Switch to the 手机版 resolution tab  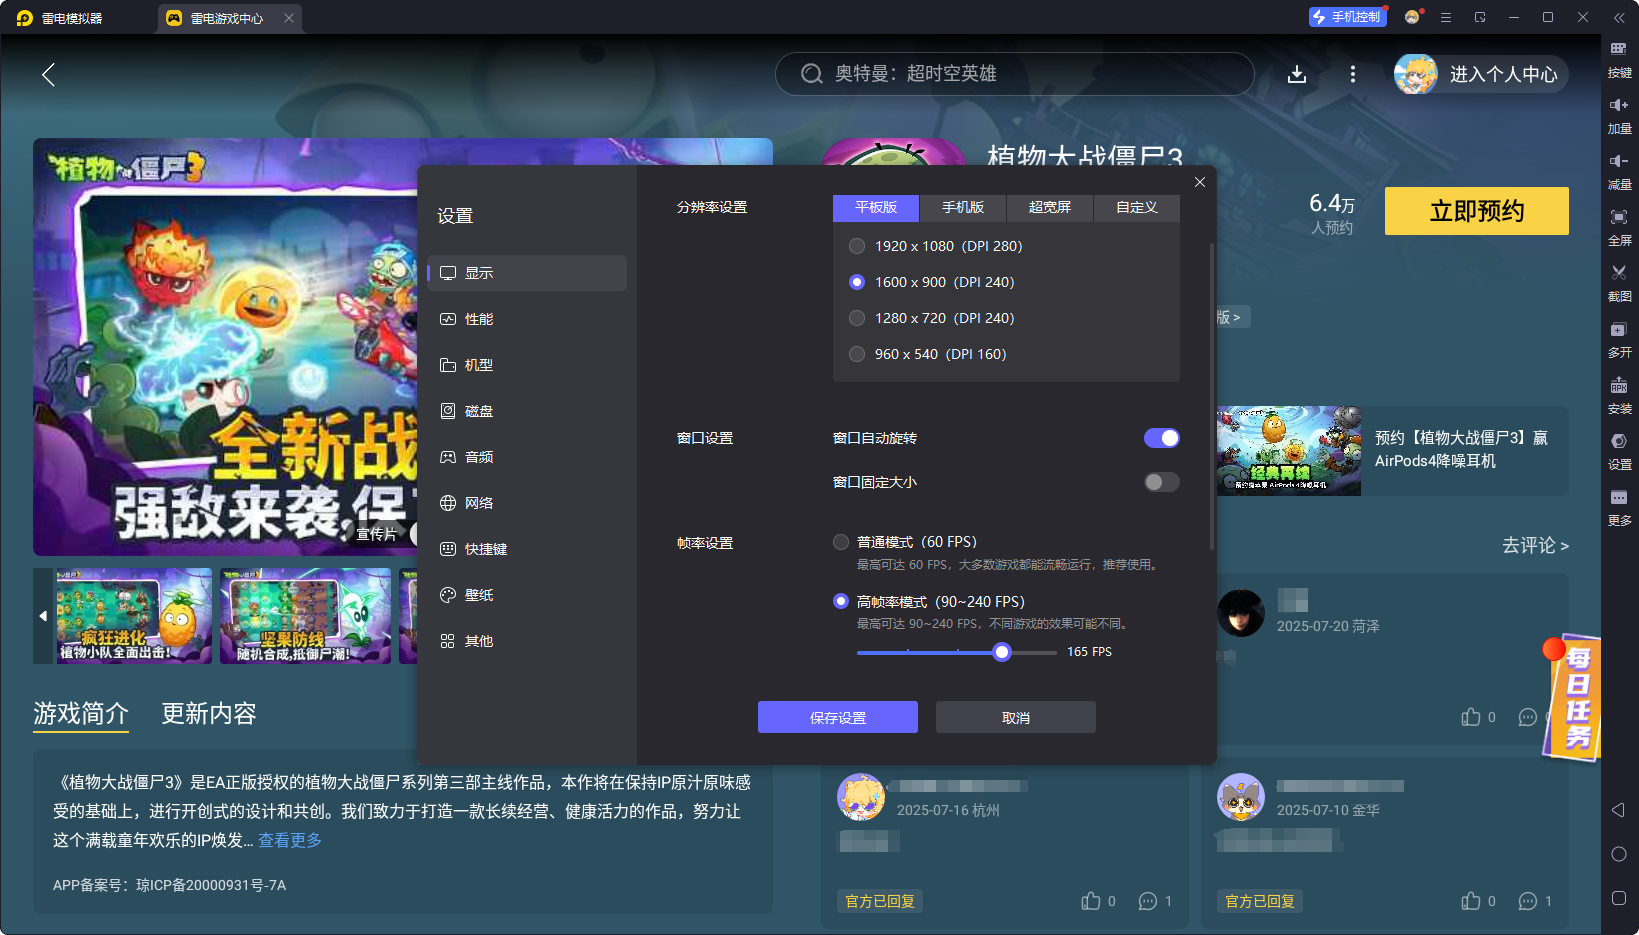[963, 207]
